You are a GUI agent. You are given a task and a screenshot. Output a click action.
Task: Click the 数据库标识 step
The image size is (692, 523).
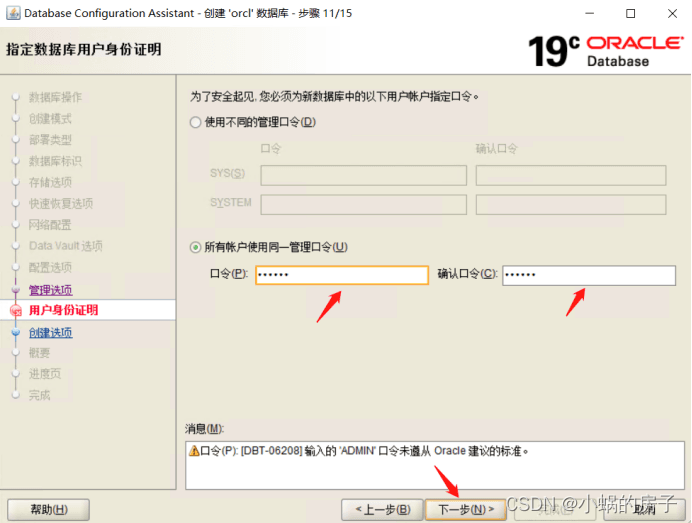(55, 161)
